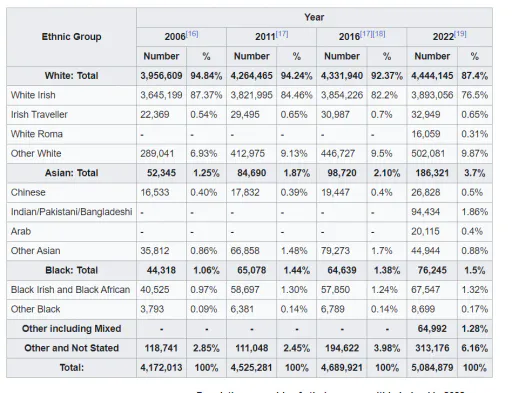Click 186,321 in the Asian Total row
The image size is (512, 393).
click(x=432, y=173)
